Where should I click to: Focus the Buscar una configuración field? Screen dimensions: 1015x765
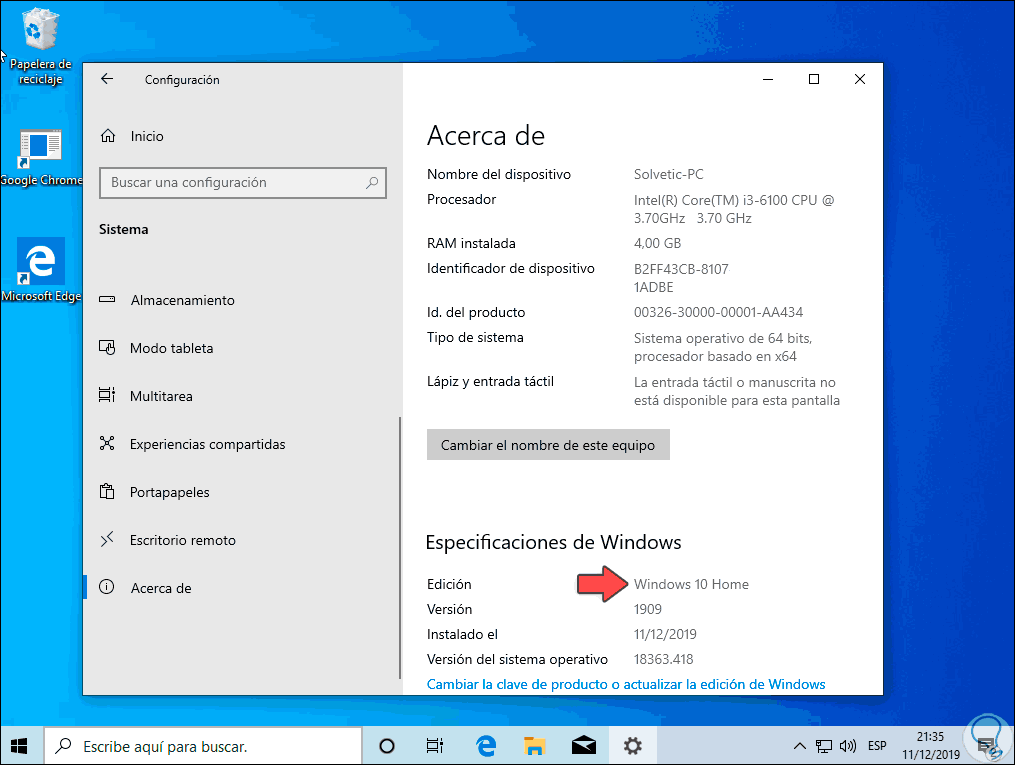[243, 183]
